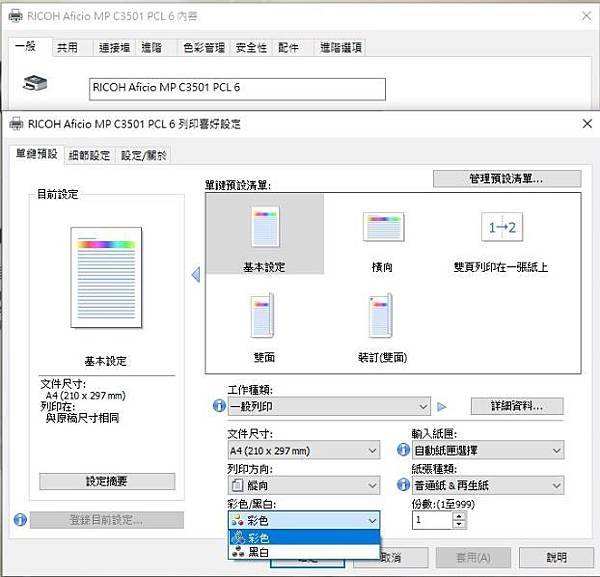Pick the 裝訂(雙面) booklet preset icon
The width and height of the screenshot is (600, 577).
381,315
